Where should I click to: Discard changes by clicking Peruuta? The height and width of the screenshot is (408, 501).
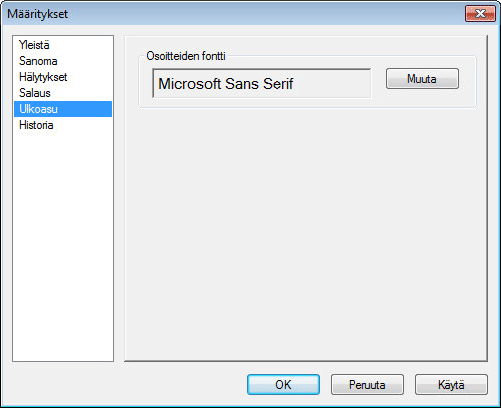click(x=367, y=384)
